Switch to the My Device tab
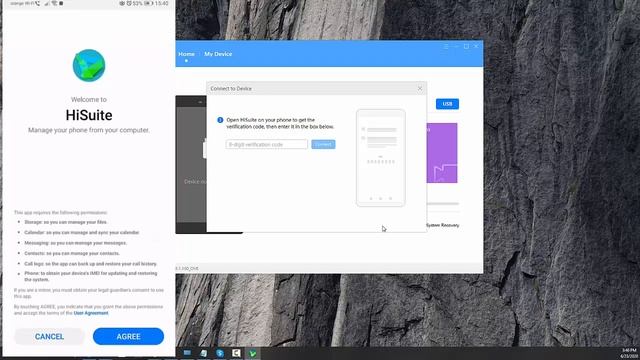This screenshot has height=360, width=640. (218, 54)
